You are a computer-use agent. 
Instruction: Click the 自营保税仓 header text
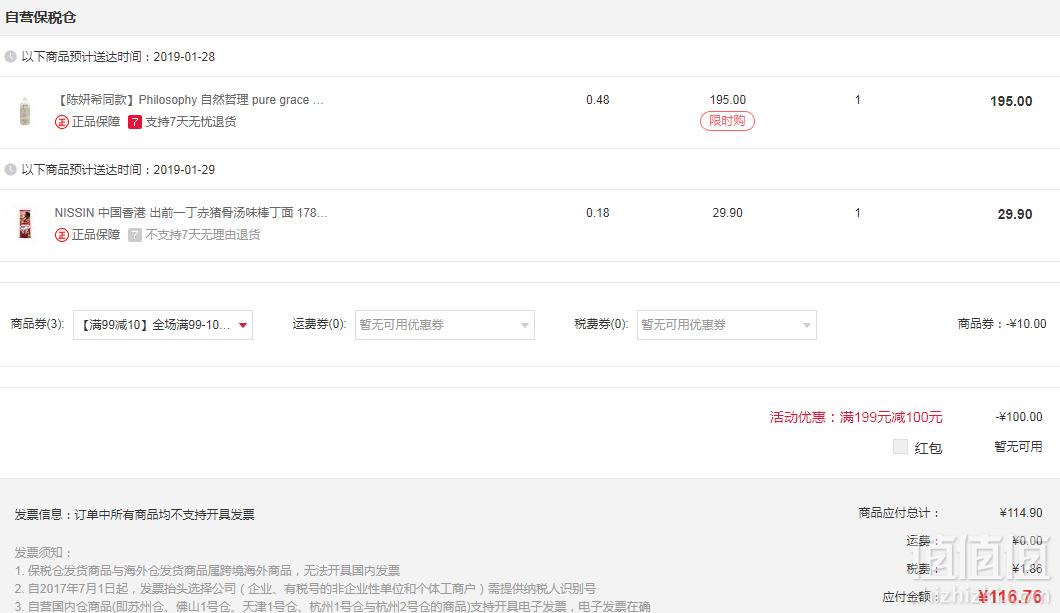(x=41, y=18)
